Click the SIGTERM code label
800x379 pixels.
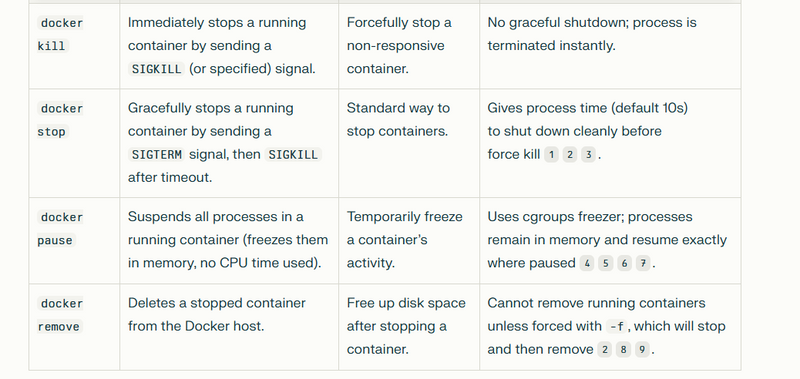coord(157,155)
